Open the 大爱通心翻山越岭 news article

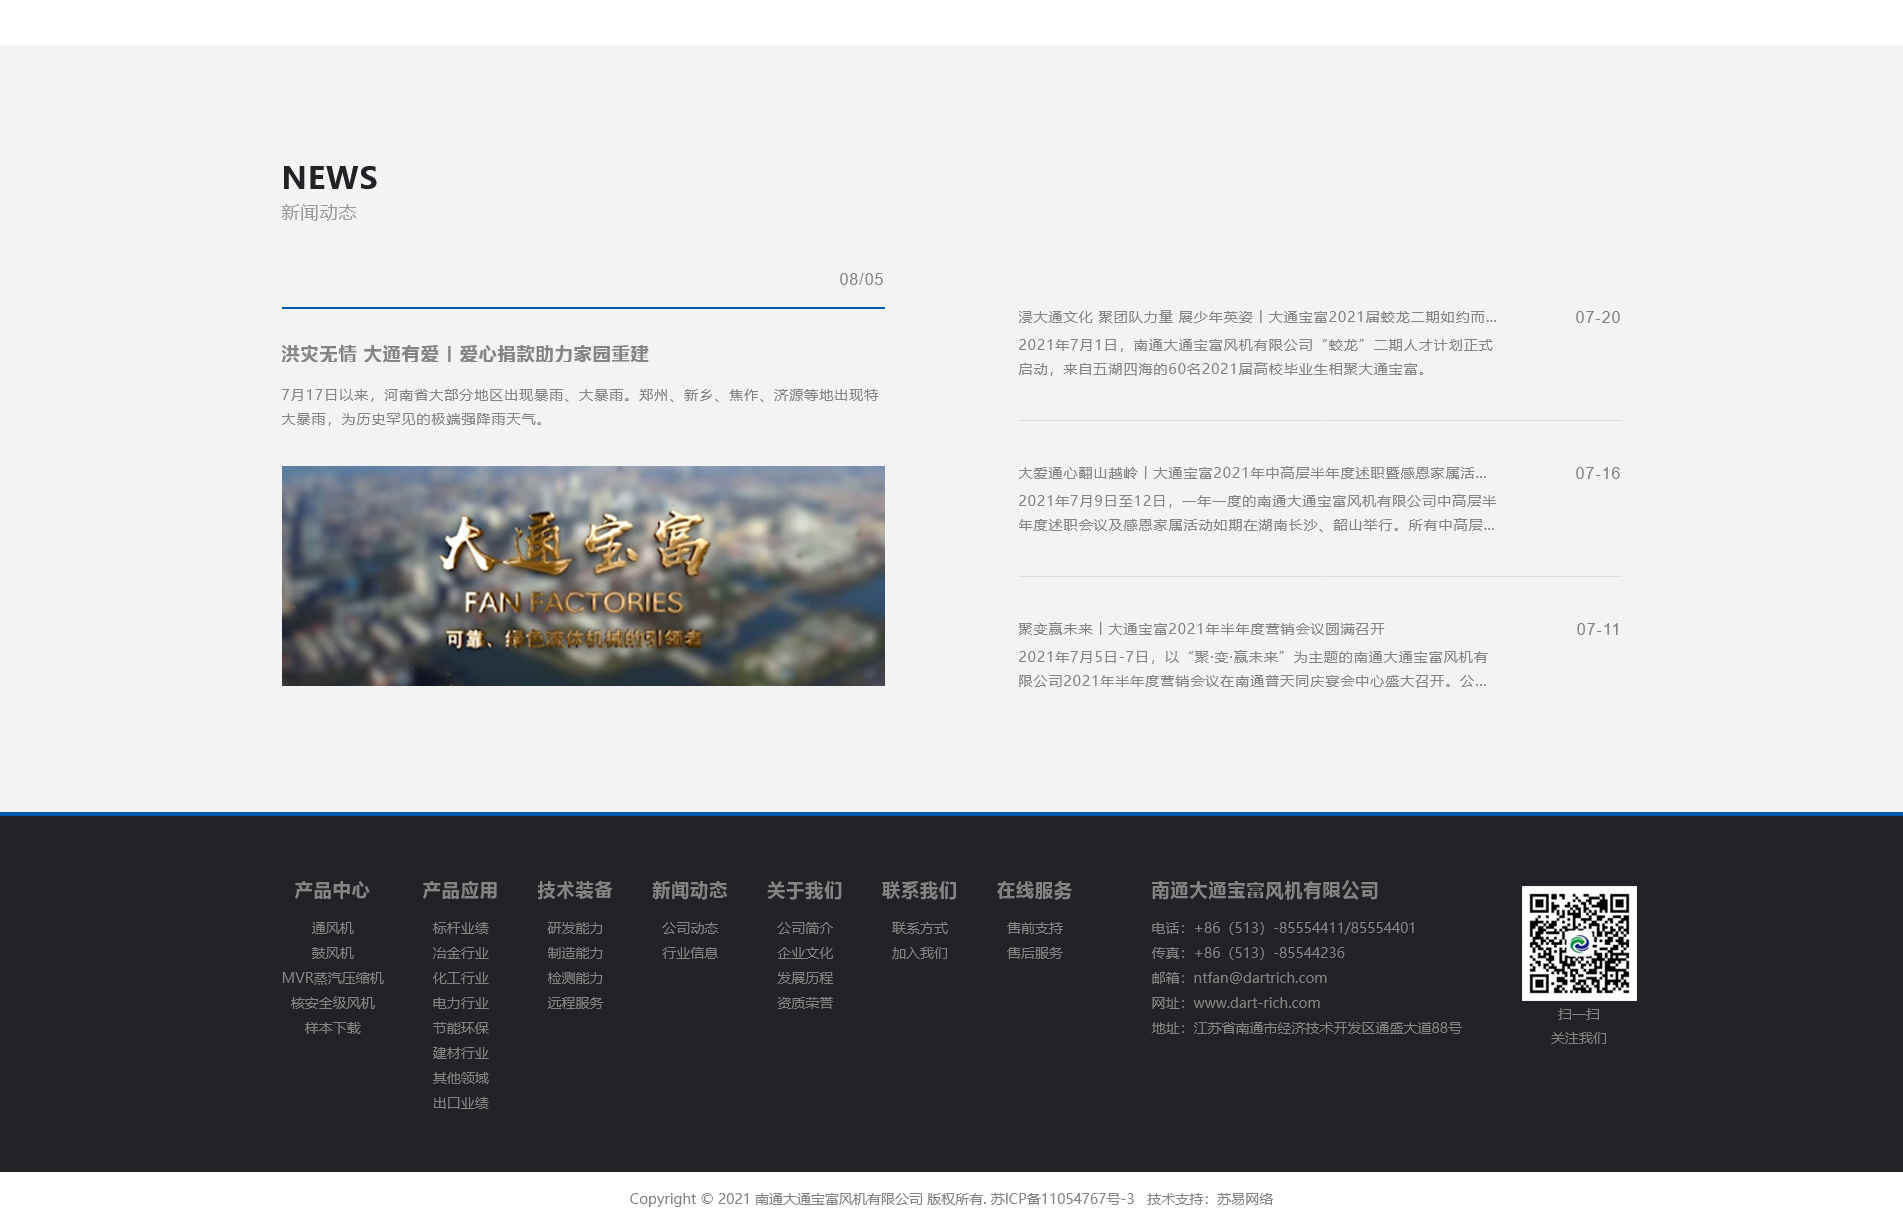1252,473
